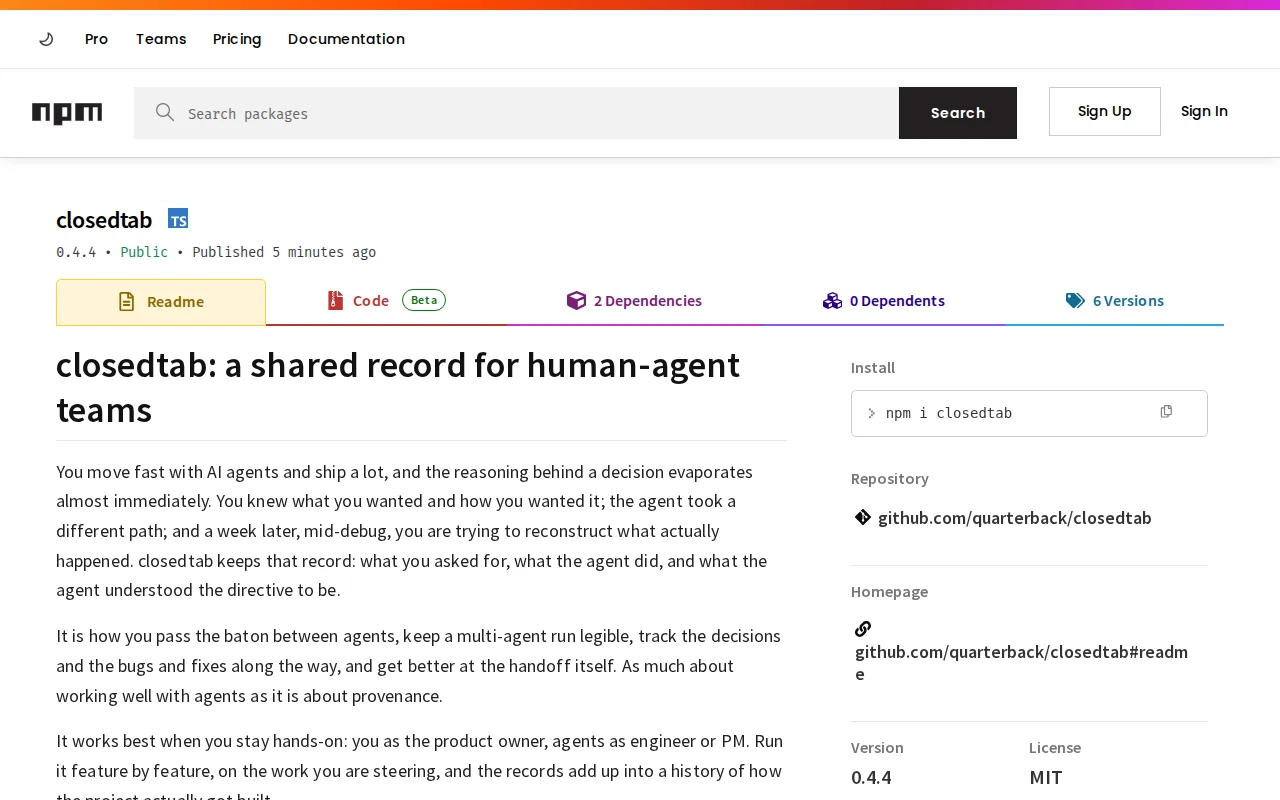Focus the Search packages field
Screen dimensions: 1280x800
click(x=516, y=113)
